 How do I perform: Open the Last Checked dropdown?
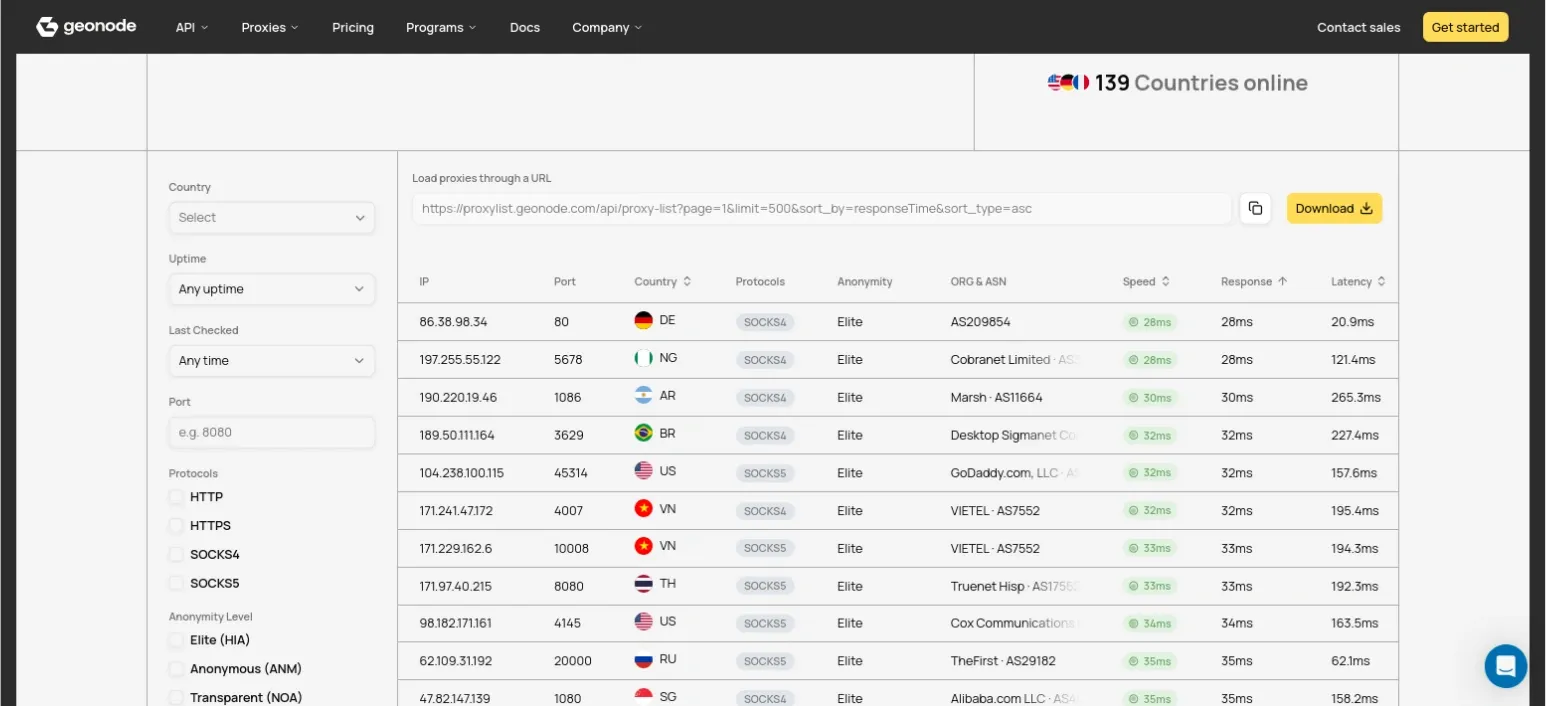click(272, 360)
